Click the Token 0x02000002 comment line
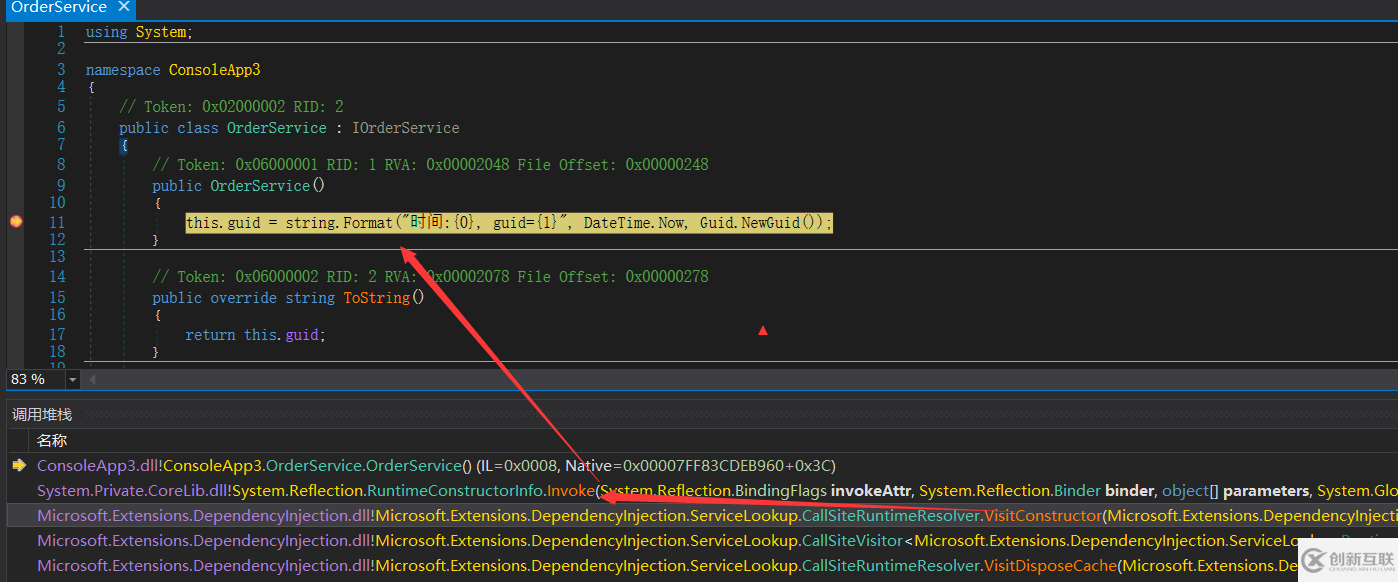The width and height of the screenshot is (1398, 582). coord(231,107)
